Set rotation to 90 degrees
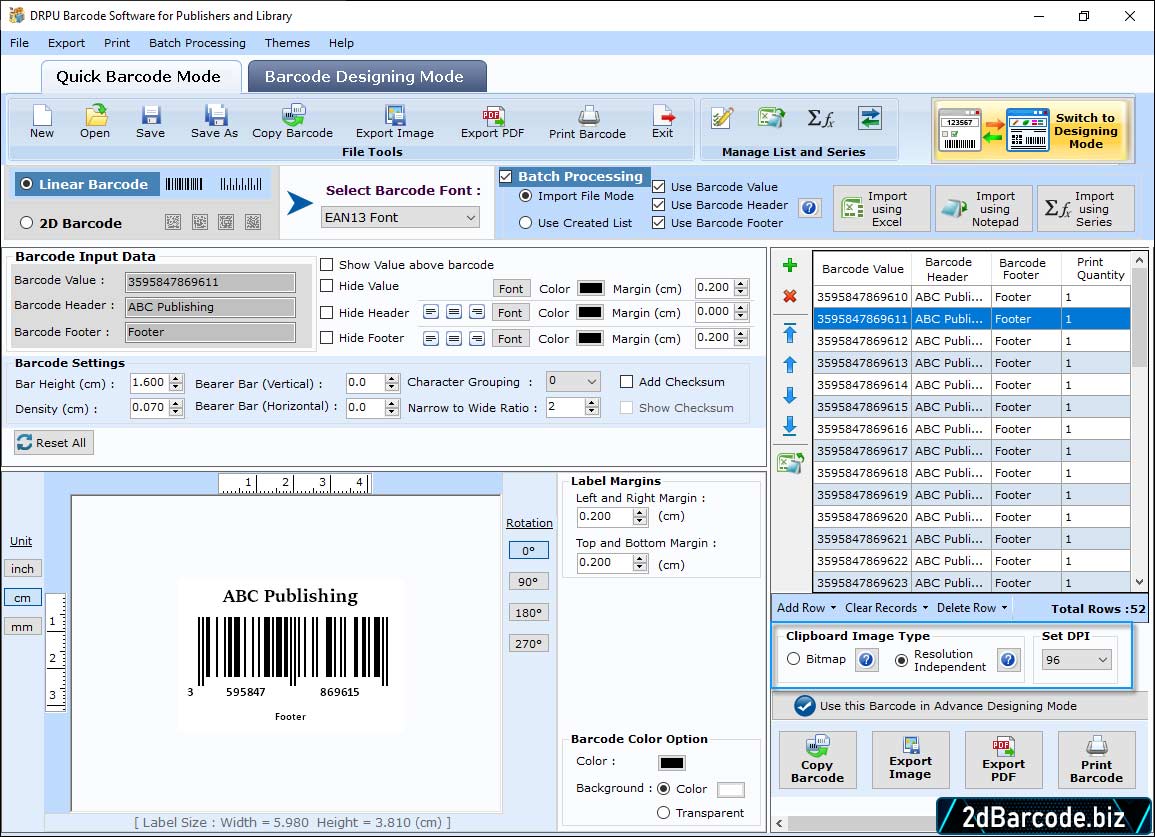Viewport: 1155px width, 837px height. 528,581
